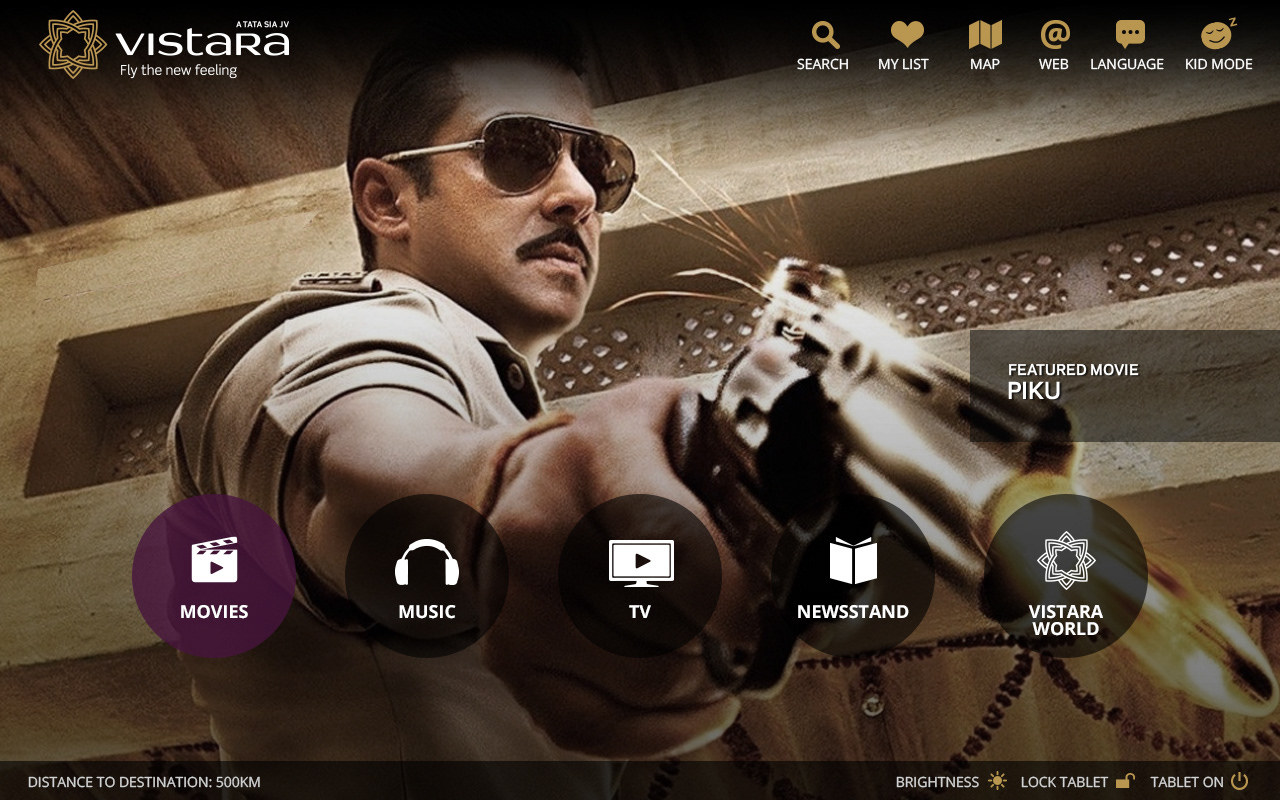Open My List heart icon
The width and height of the screenshot is (1280, 800).
[906, 35]
